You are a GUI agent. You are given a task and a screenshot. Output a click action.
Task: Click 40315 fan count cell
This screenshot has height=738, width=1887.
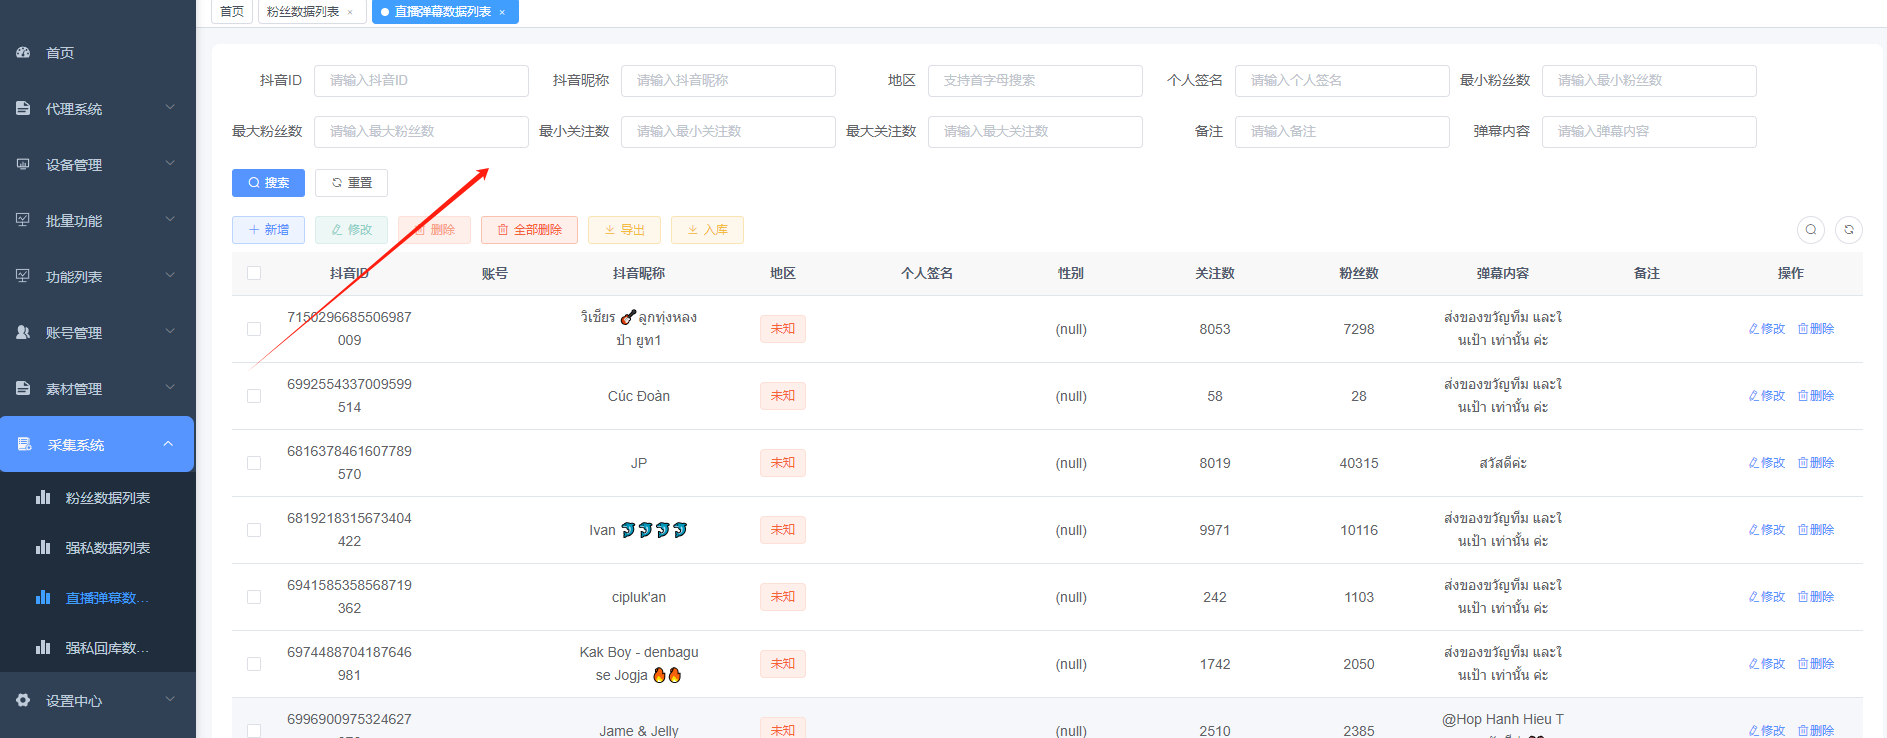click(x=1359, y=463)
